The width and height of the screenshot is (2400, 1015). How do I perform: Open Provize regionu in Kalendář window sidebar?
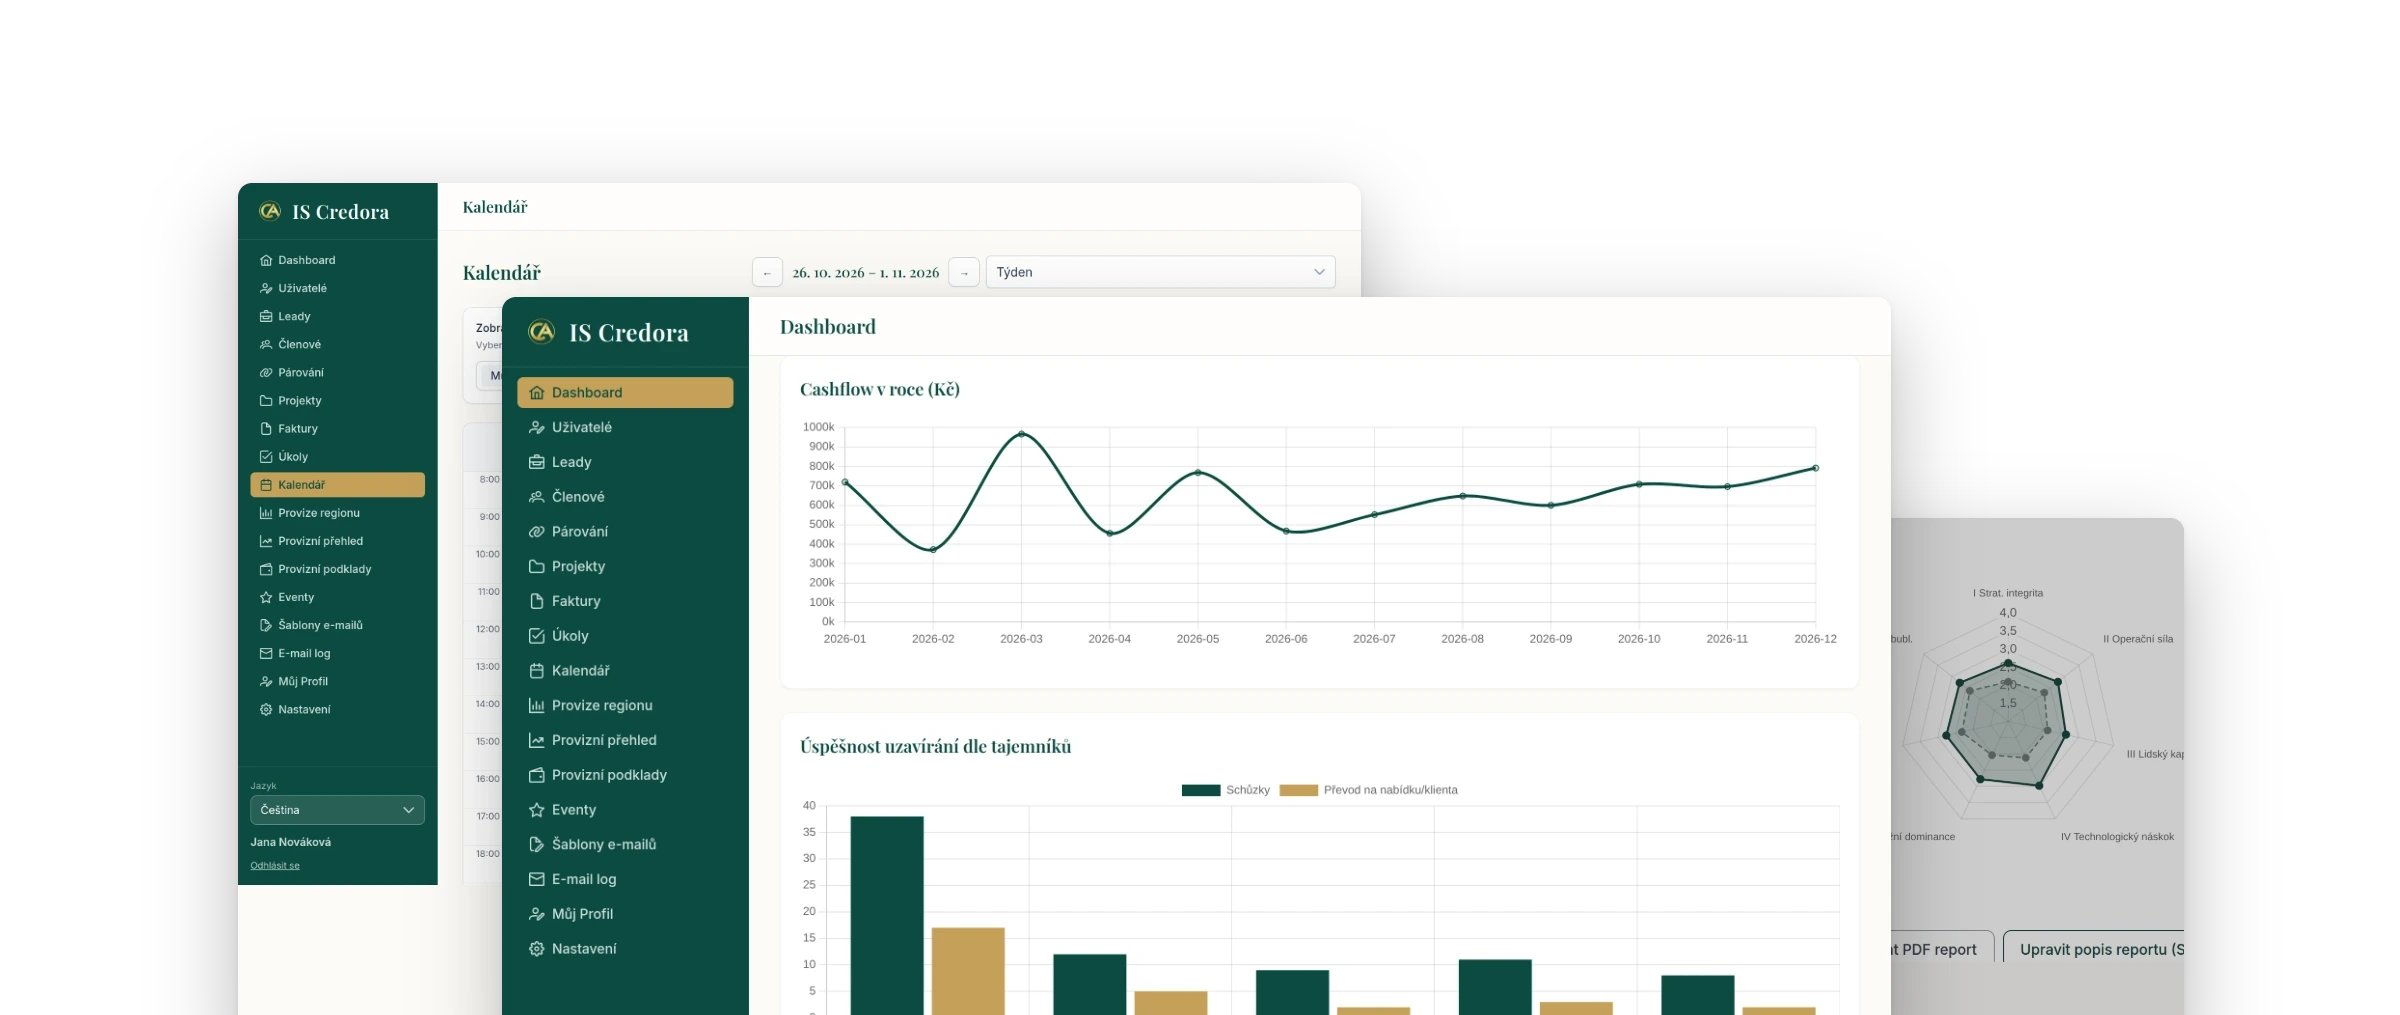click(337, 513)
